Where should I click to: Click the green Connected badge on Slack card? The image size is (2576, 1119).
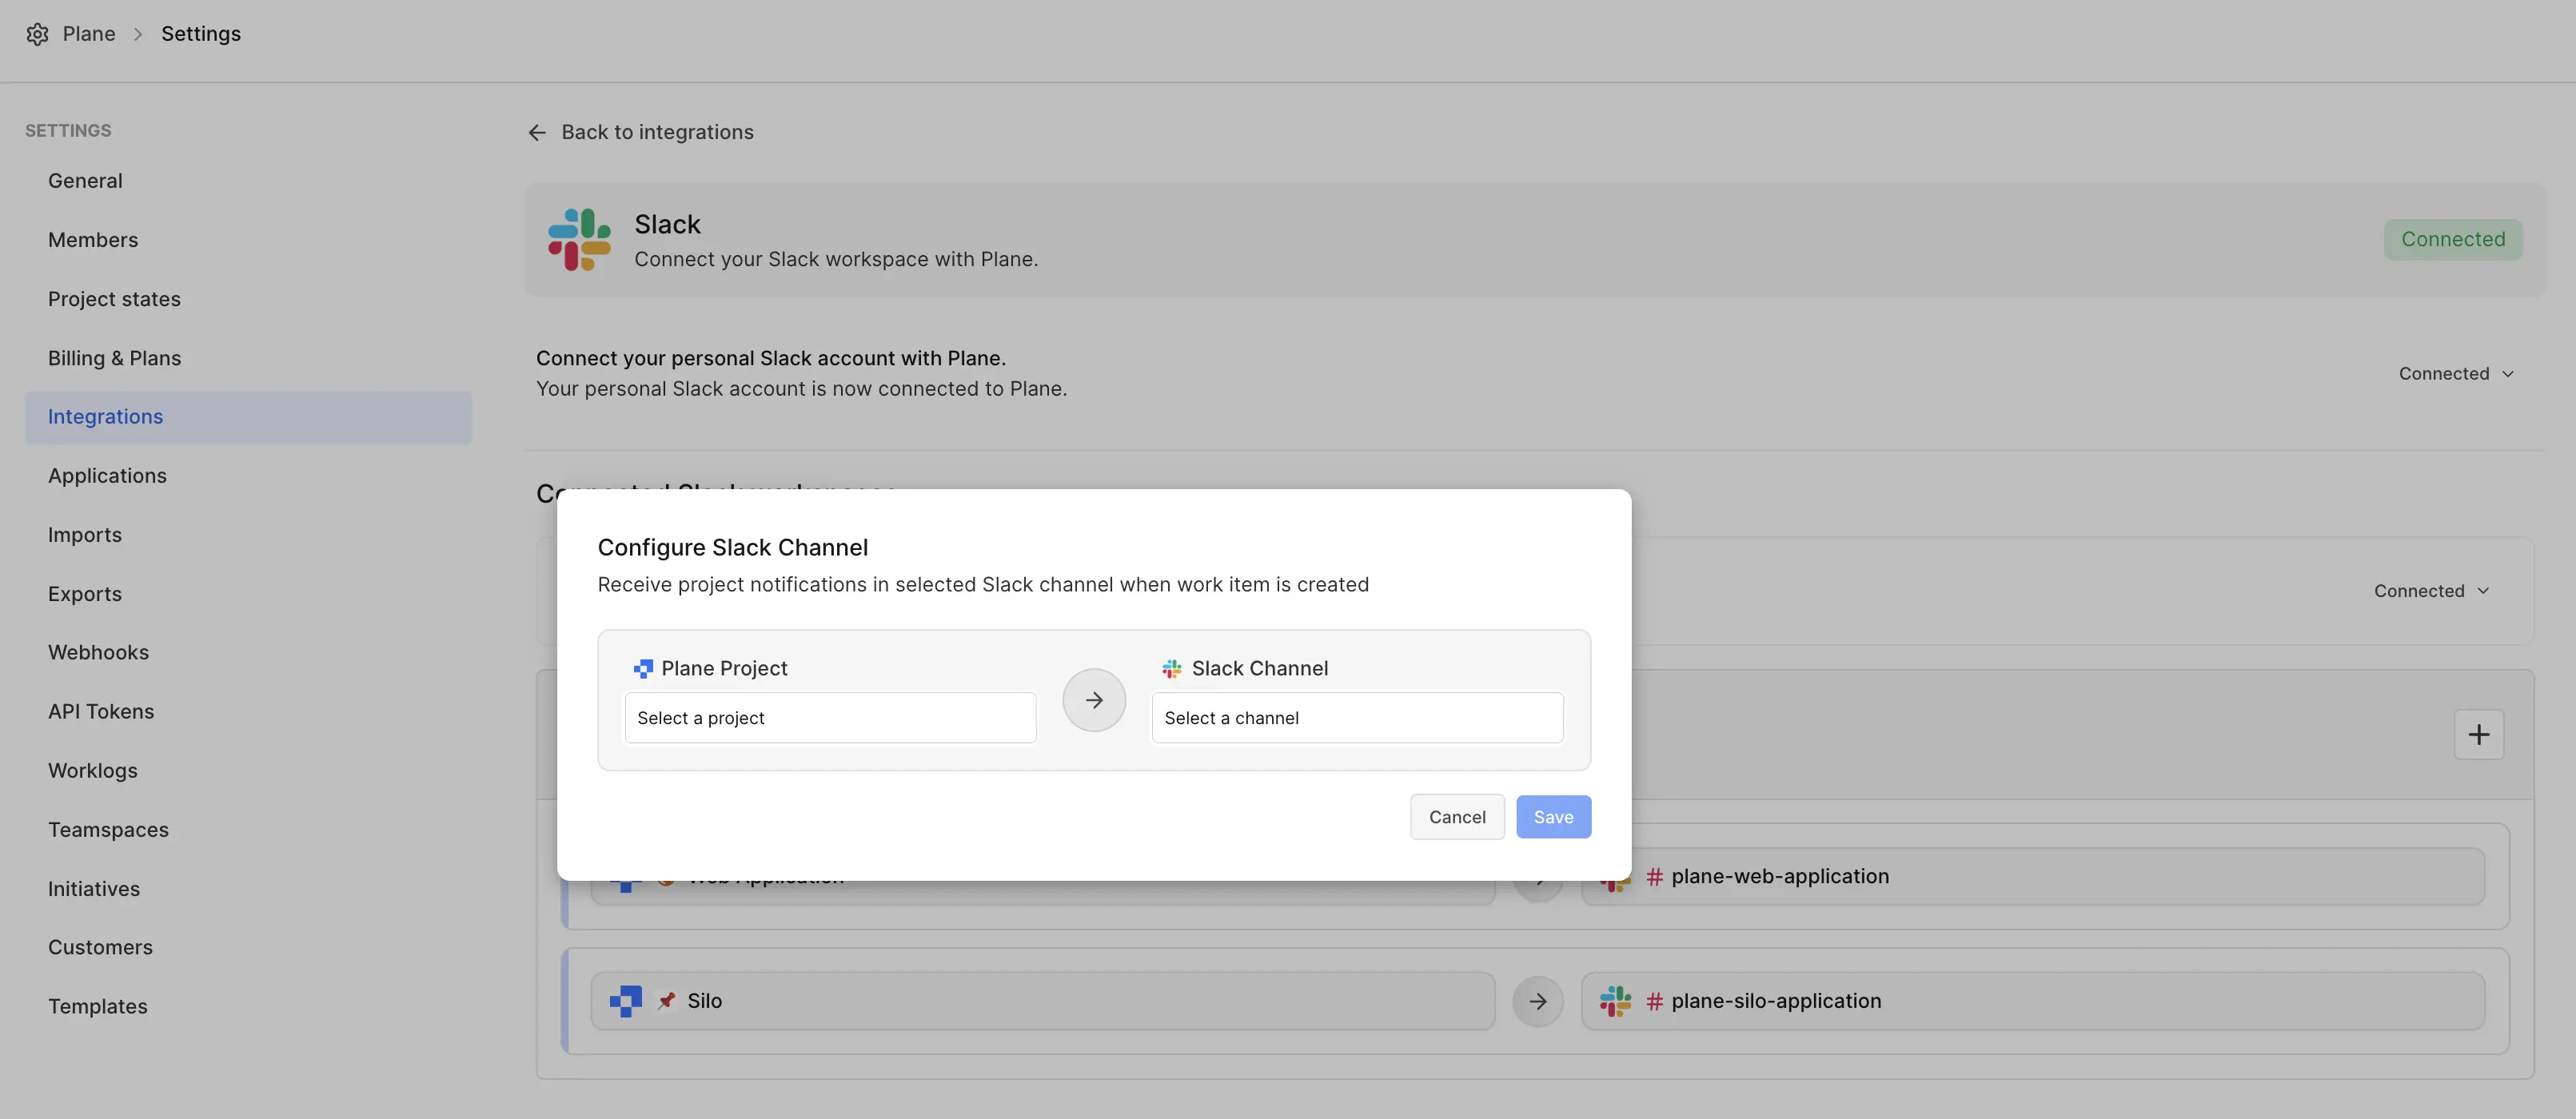click(2453, 240)
